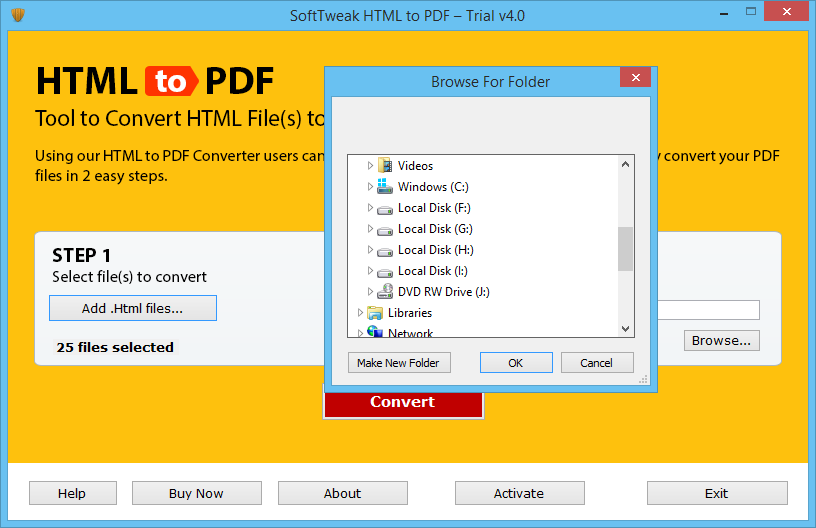Click the Local Disk (H:) drive icon
Viewport: 816px width, 528px height.
pos(385,251)
